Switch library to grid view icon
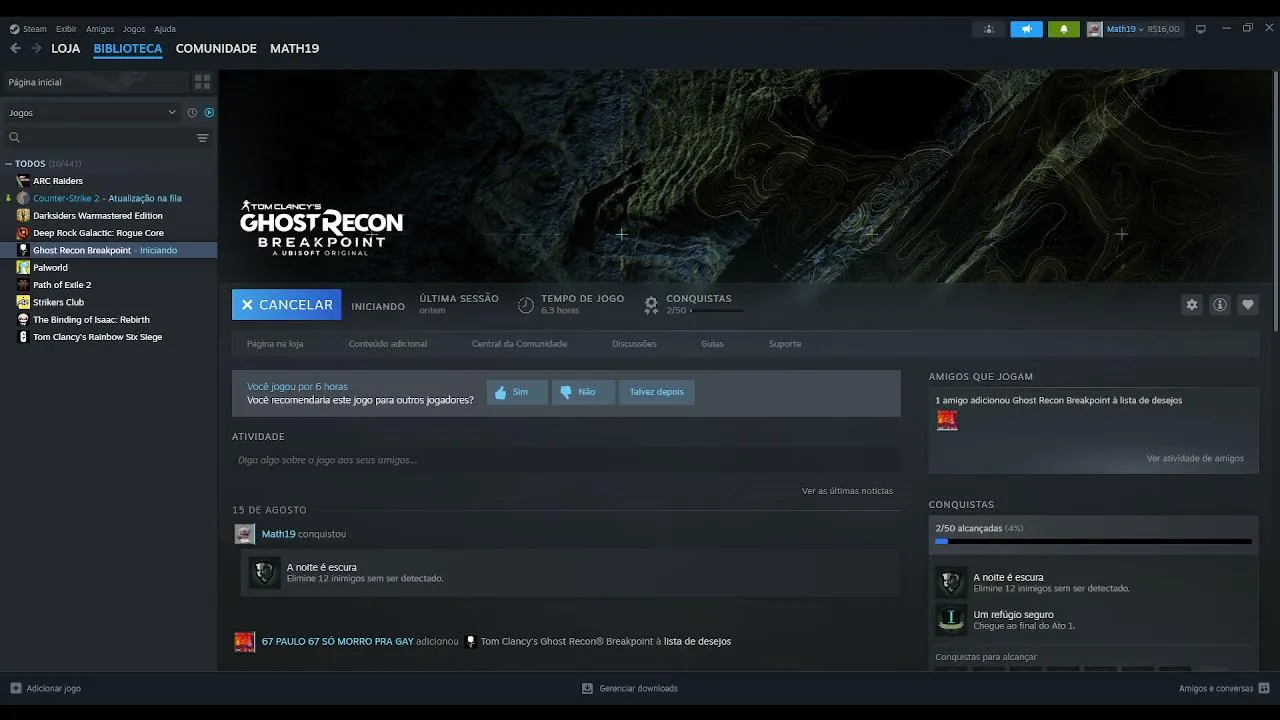Viewport: 1280px width, 720px height. point(202,82)
